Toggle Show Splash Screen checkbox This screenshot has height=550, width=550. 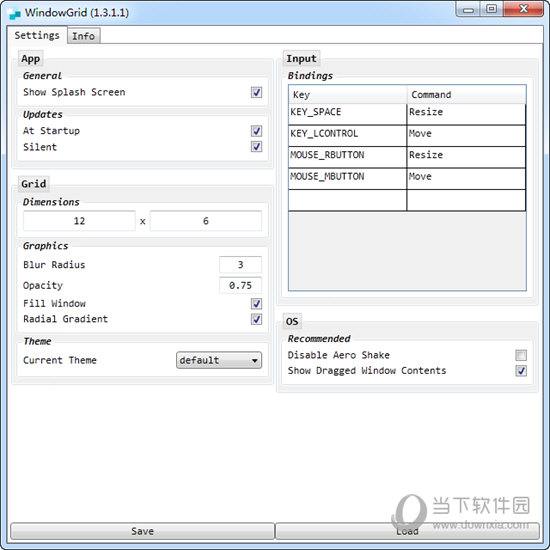point(256,93)
